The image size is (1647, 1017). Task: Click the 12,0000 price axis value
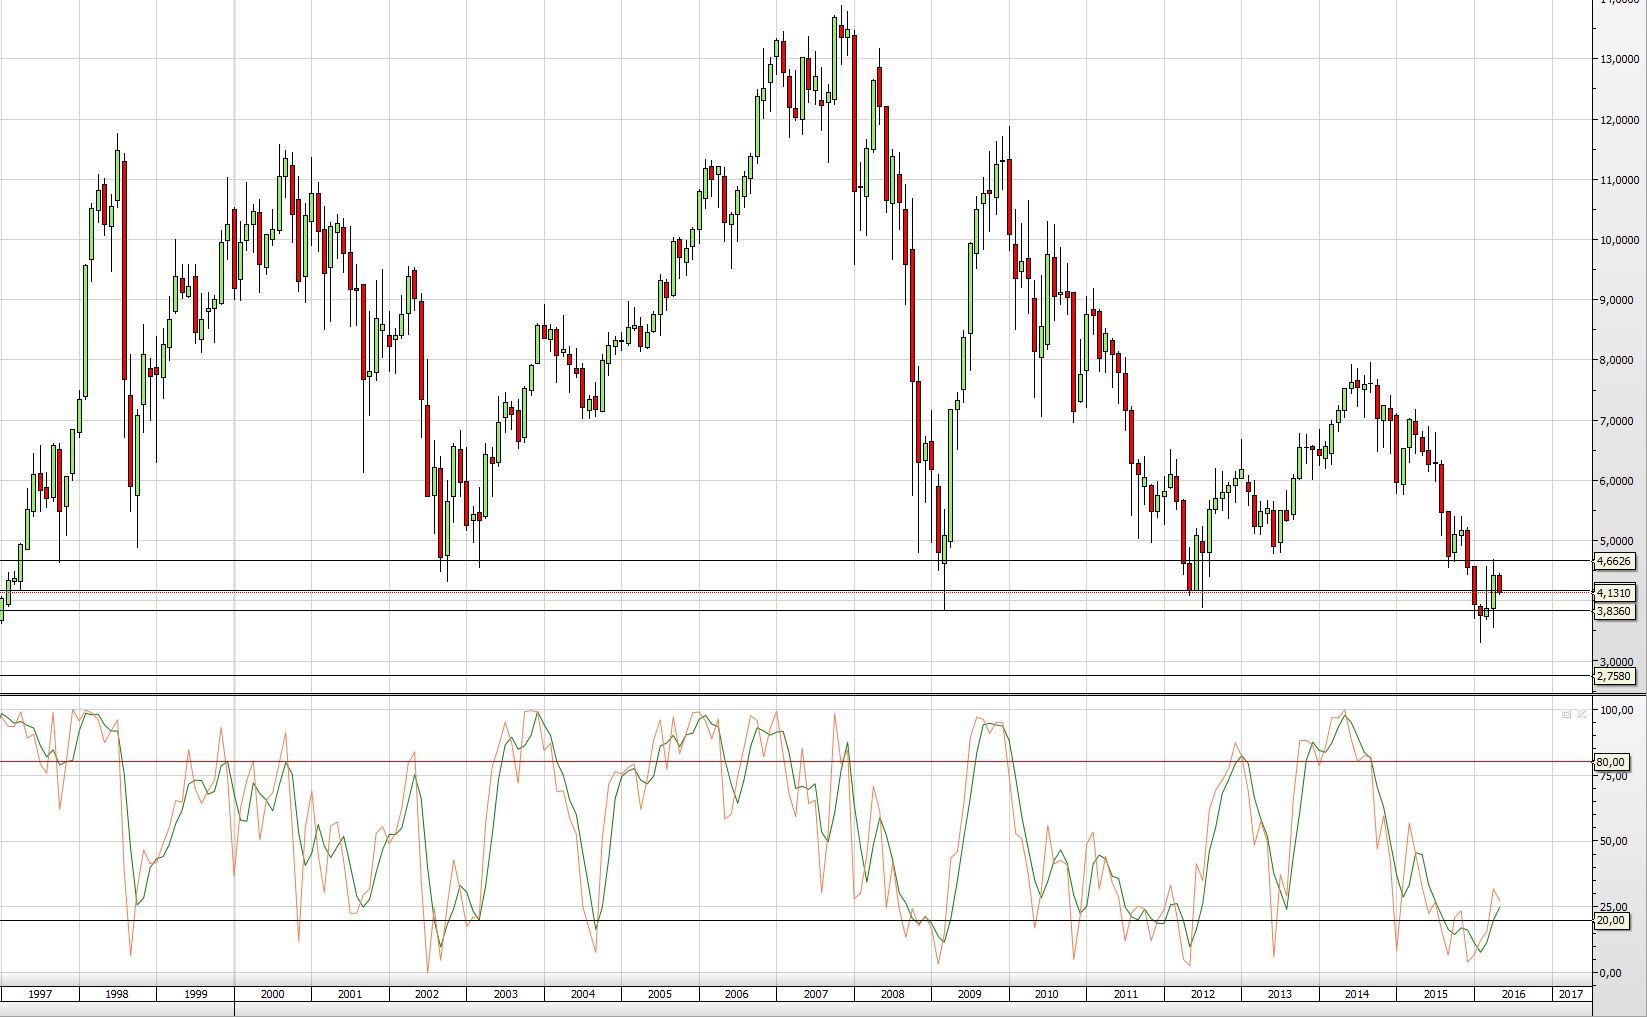(1620, 120)
